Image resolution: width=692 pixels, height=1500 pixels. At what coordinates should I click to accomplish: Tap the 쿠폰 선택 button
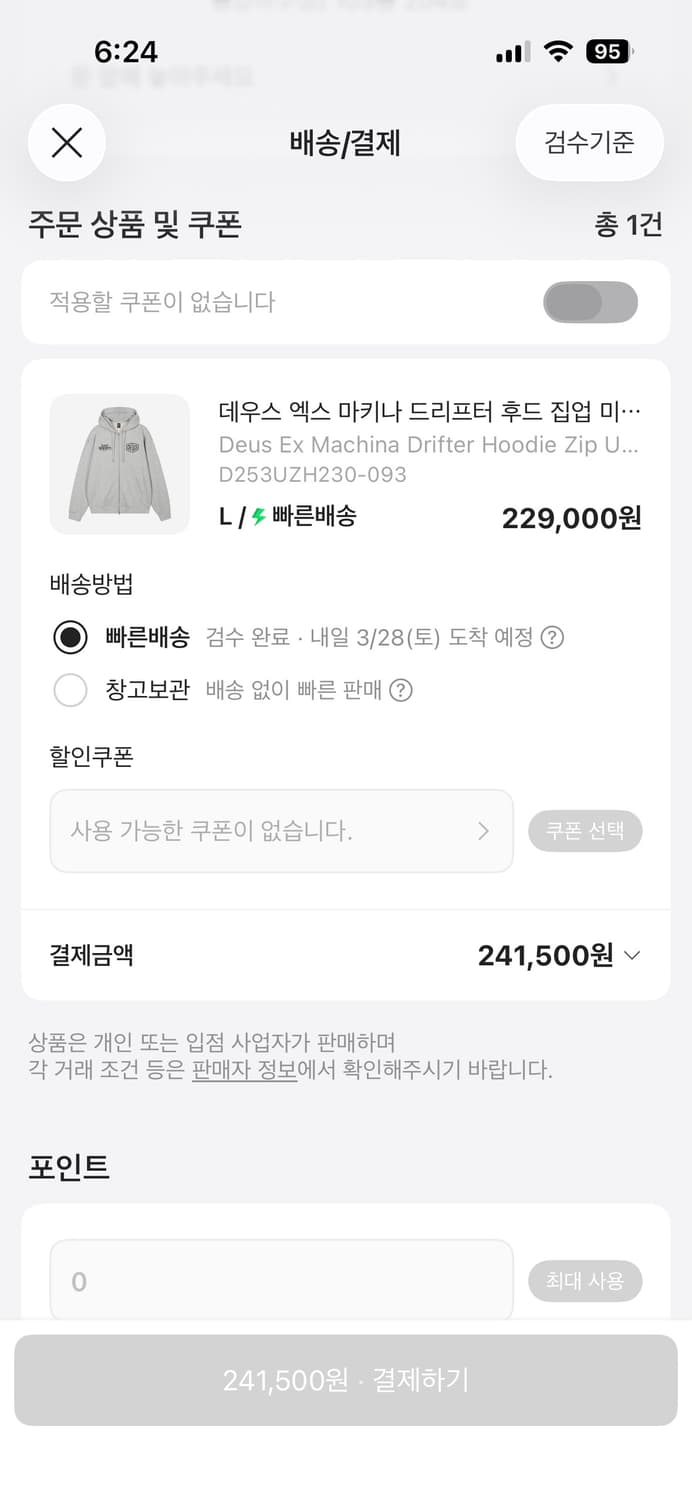click(586, 831)
